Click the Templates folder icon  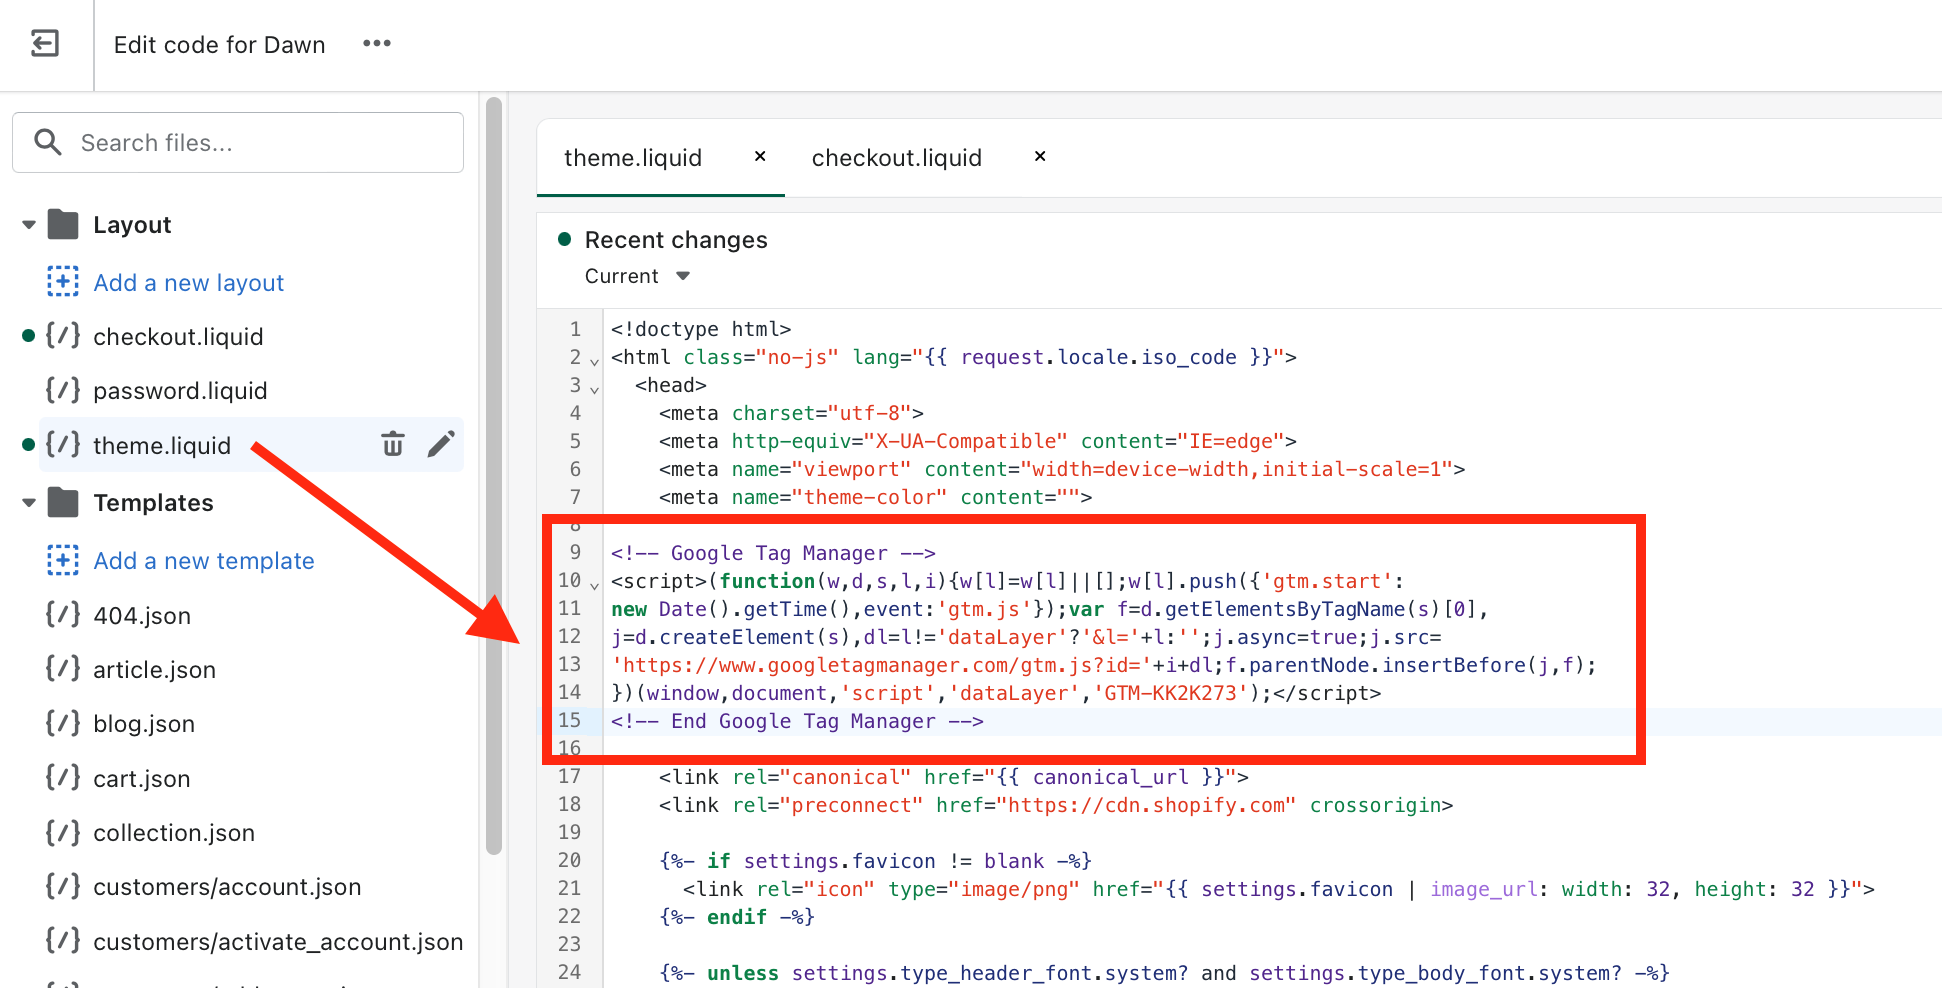[x=63, y=502]
